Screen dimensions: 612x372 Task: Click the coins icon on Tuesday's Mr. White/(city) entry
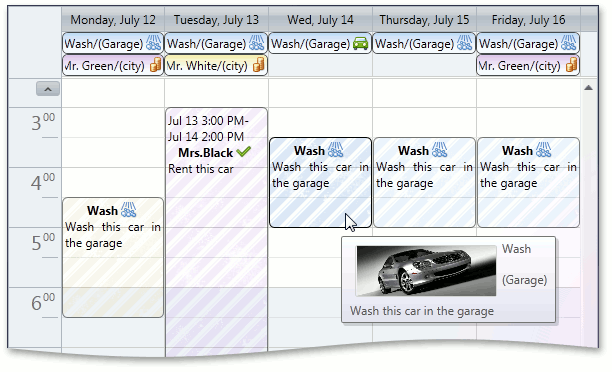[x=259, y=65]
